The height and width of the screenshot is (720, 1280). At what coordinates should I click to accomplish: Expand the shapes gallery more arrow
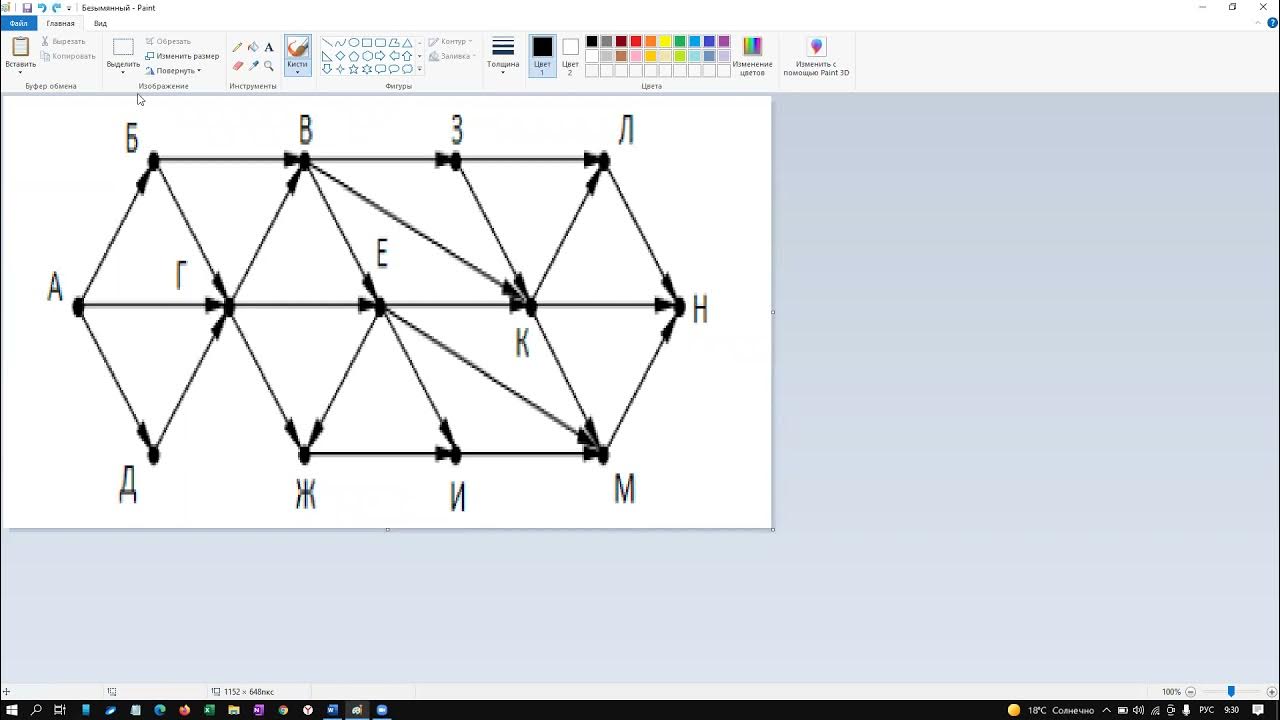tap(419, 69)
